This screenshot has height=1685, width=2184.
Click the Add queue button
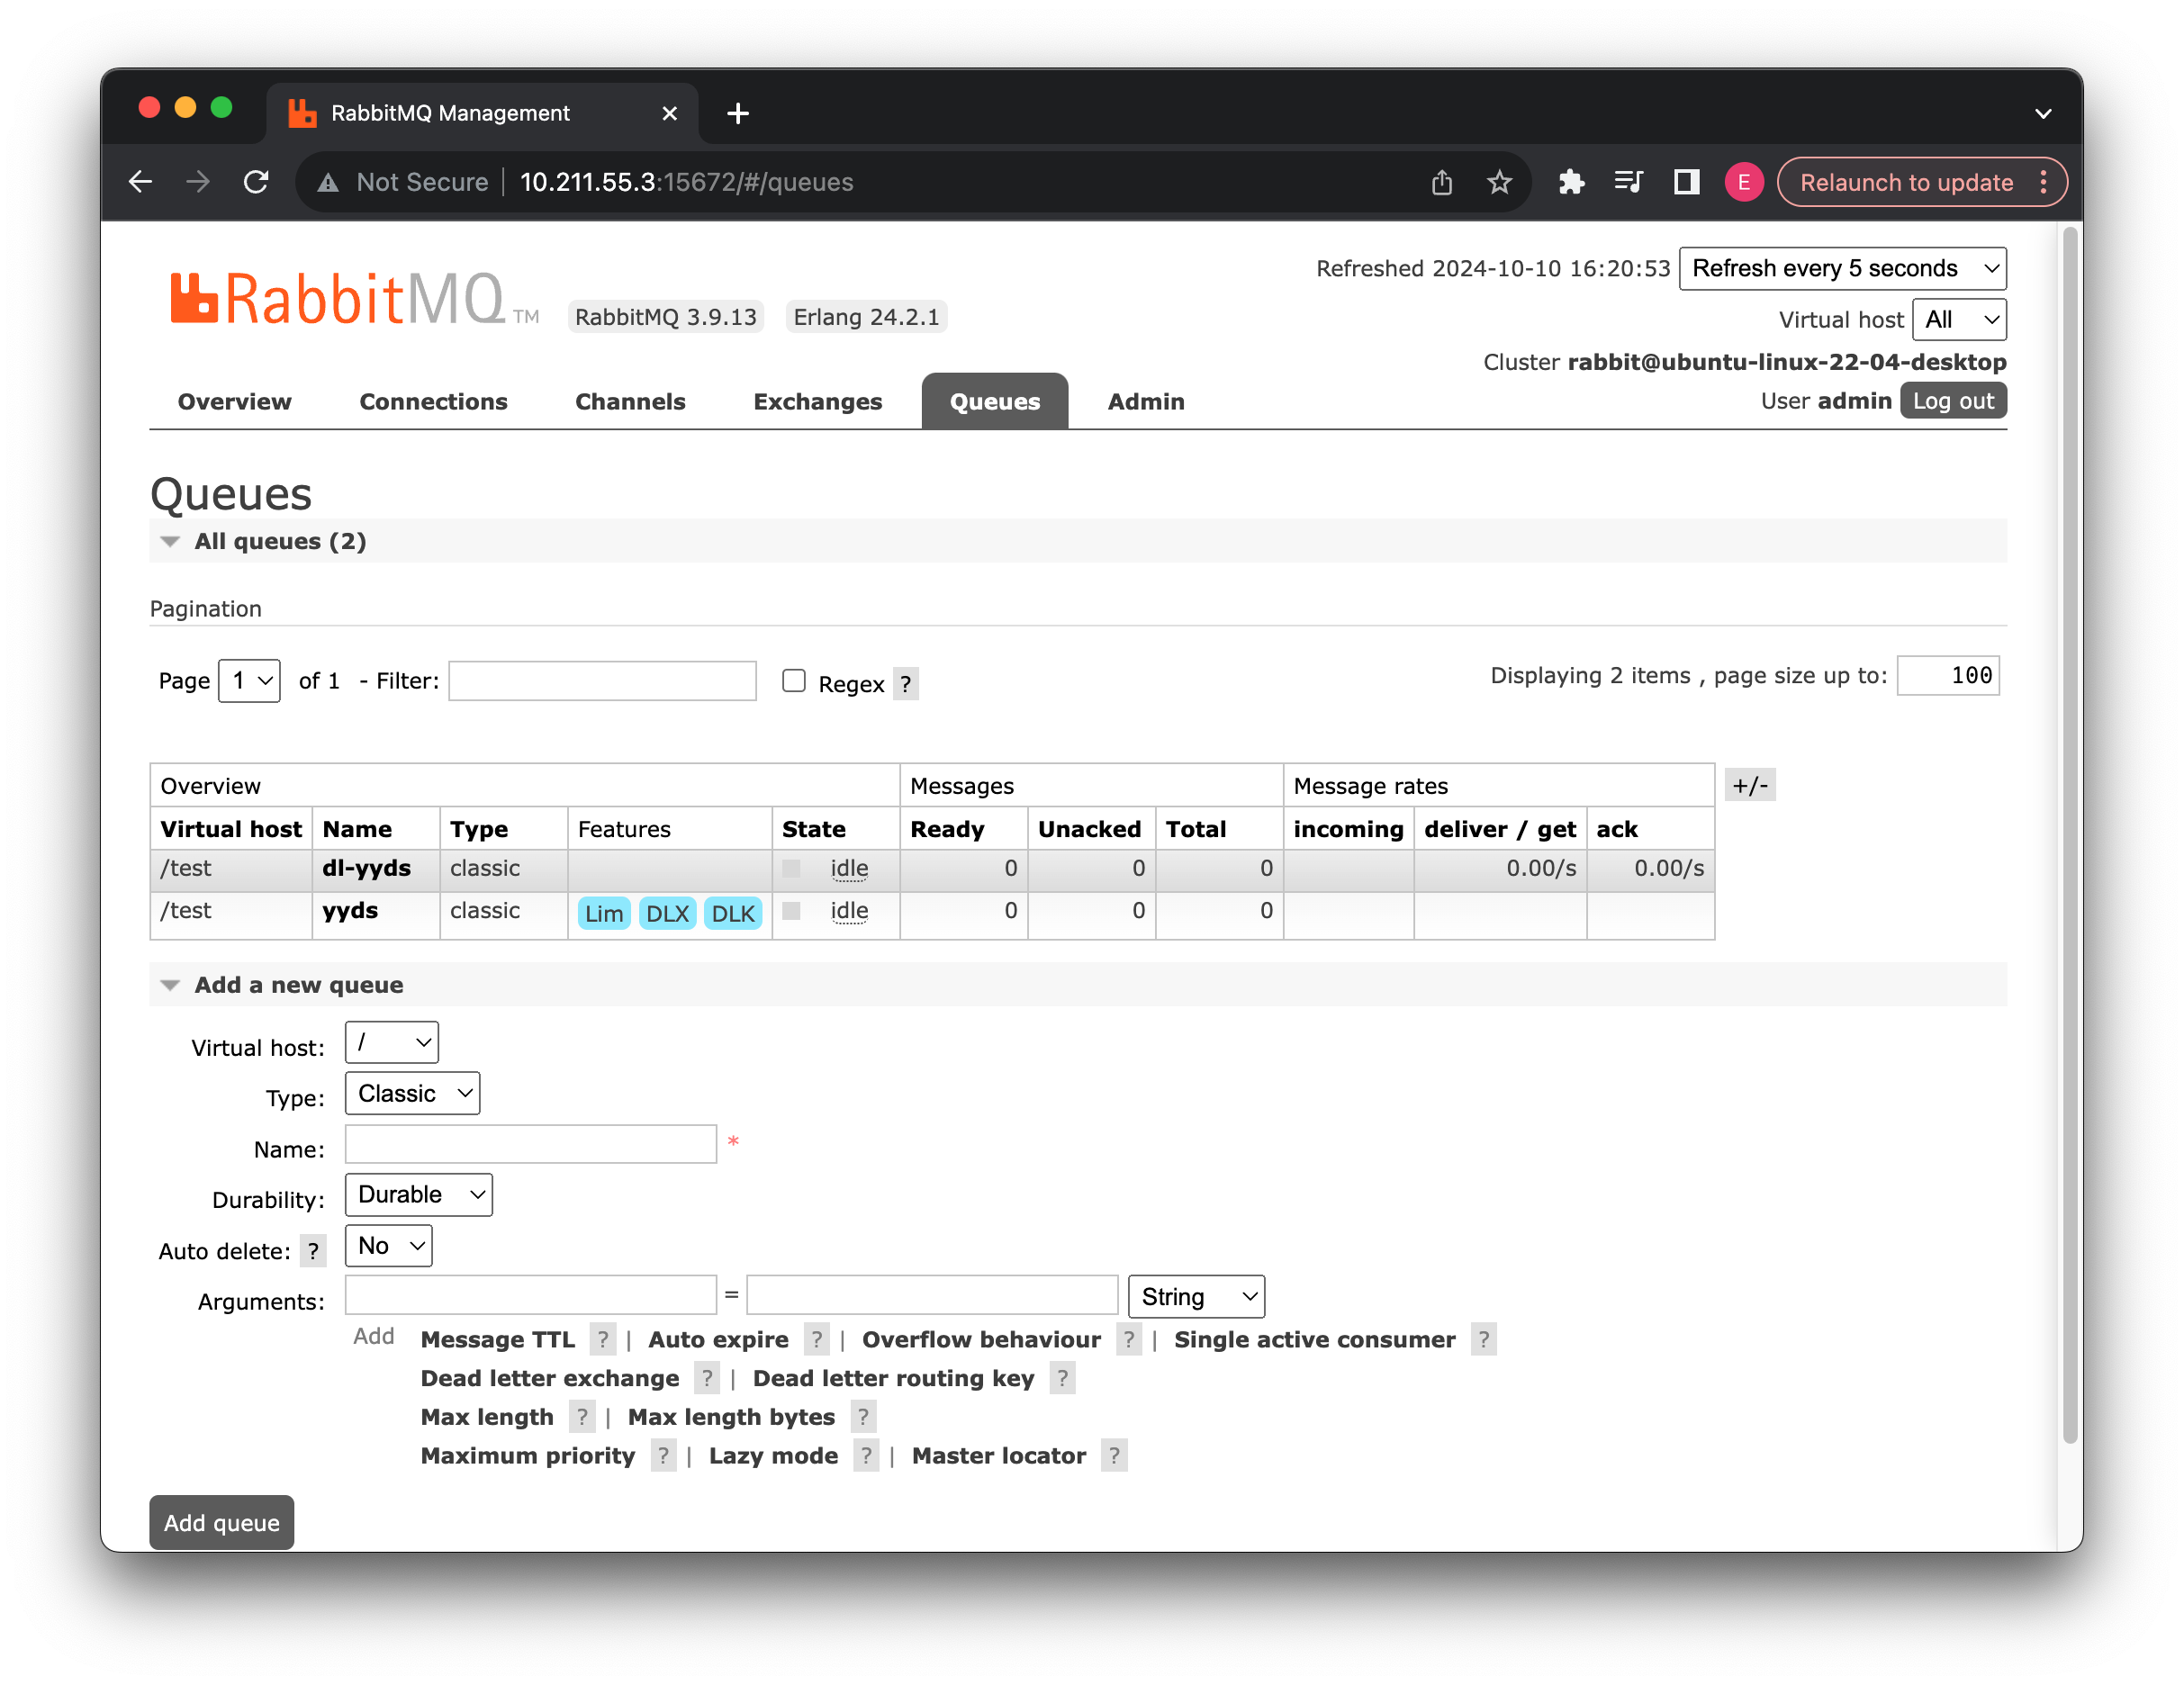pos(221,1522)
